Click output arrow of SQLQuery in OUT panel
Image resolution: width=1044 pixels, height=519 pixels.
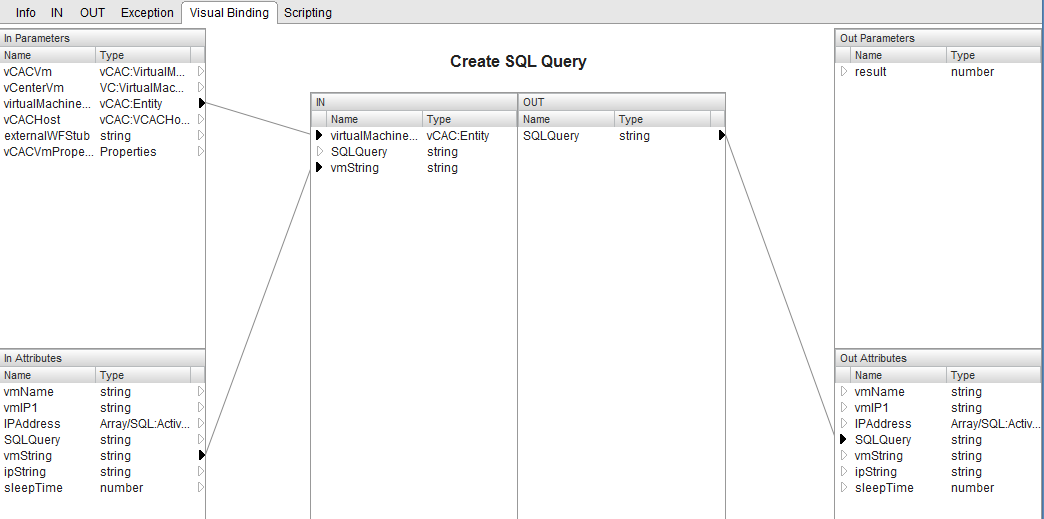click(721, 136)
